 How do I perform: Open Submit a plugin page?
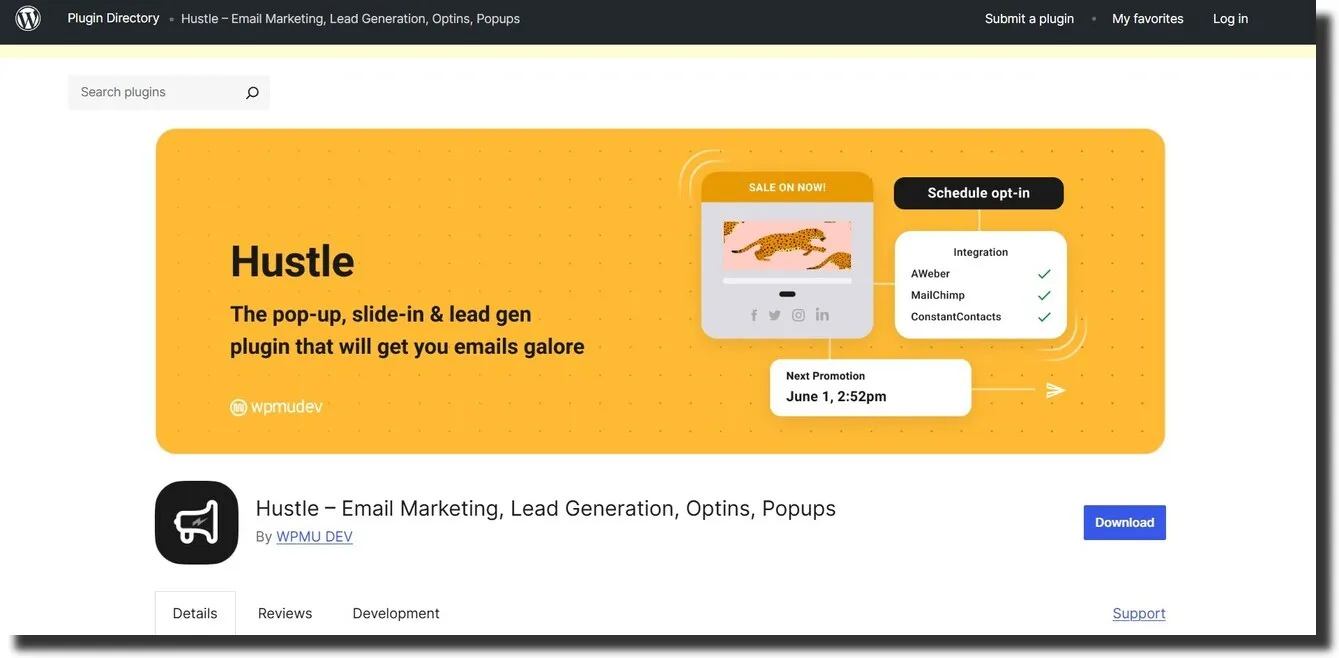[x=1029, y=18]
